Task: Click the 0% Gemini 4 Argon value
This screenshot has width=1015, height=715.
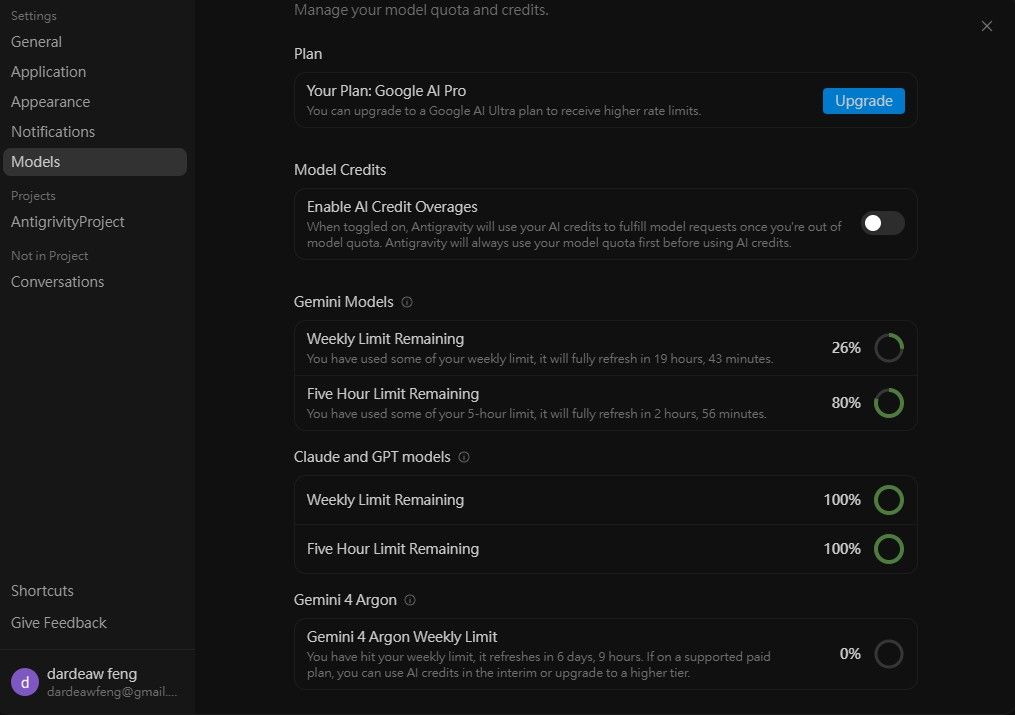Action: point(850,654)
